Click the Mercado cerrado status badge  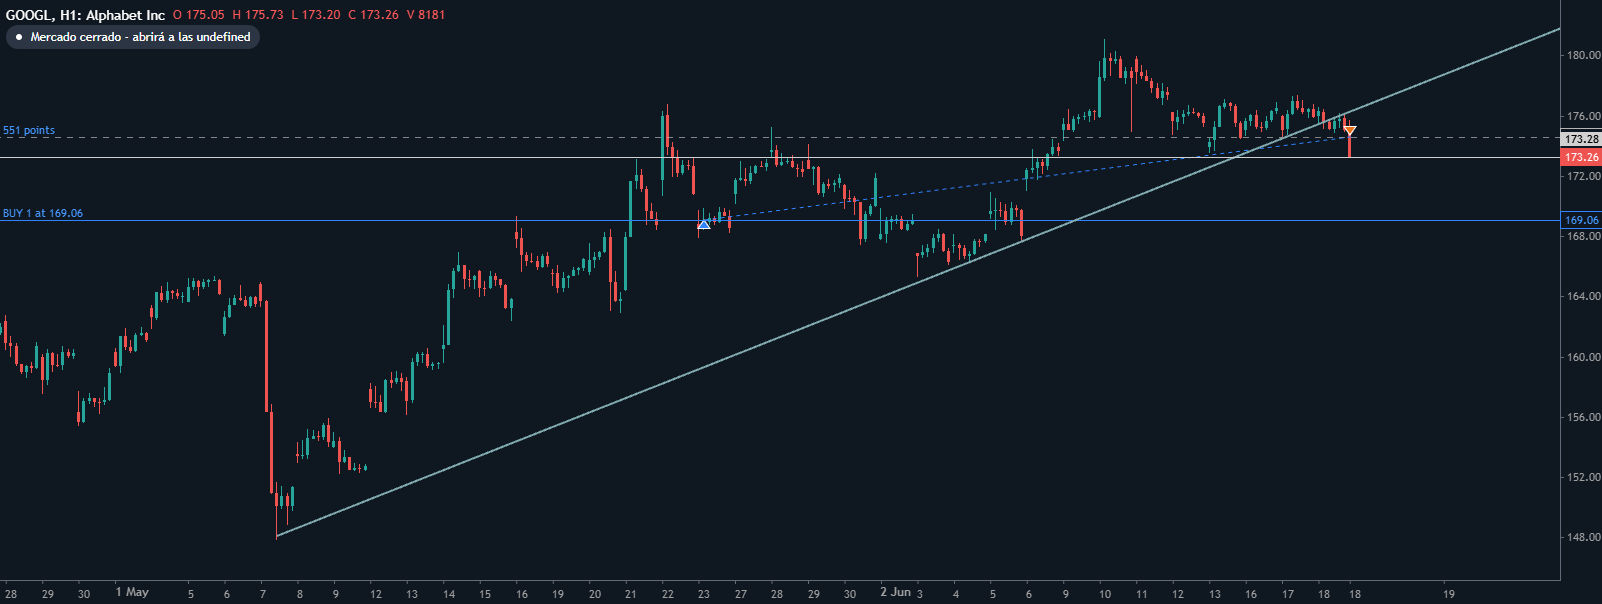[133, 37]
